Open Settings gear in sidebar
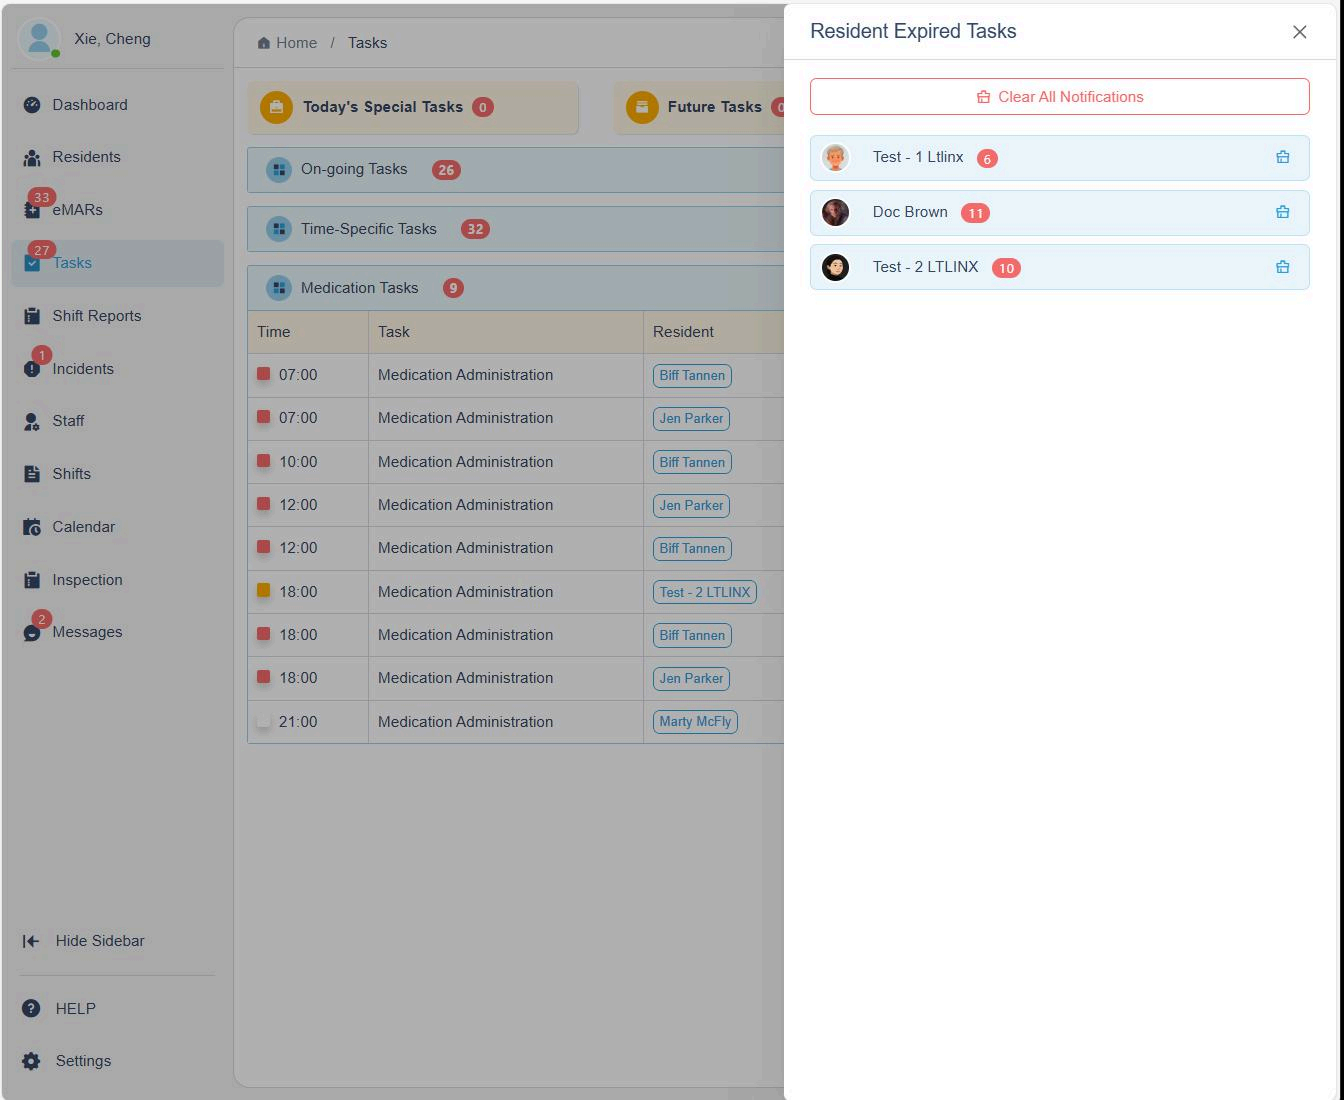The height and width of the screenshot is (1100, 1344). point(32,1061)
